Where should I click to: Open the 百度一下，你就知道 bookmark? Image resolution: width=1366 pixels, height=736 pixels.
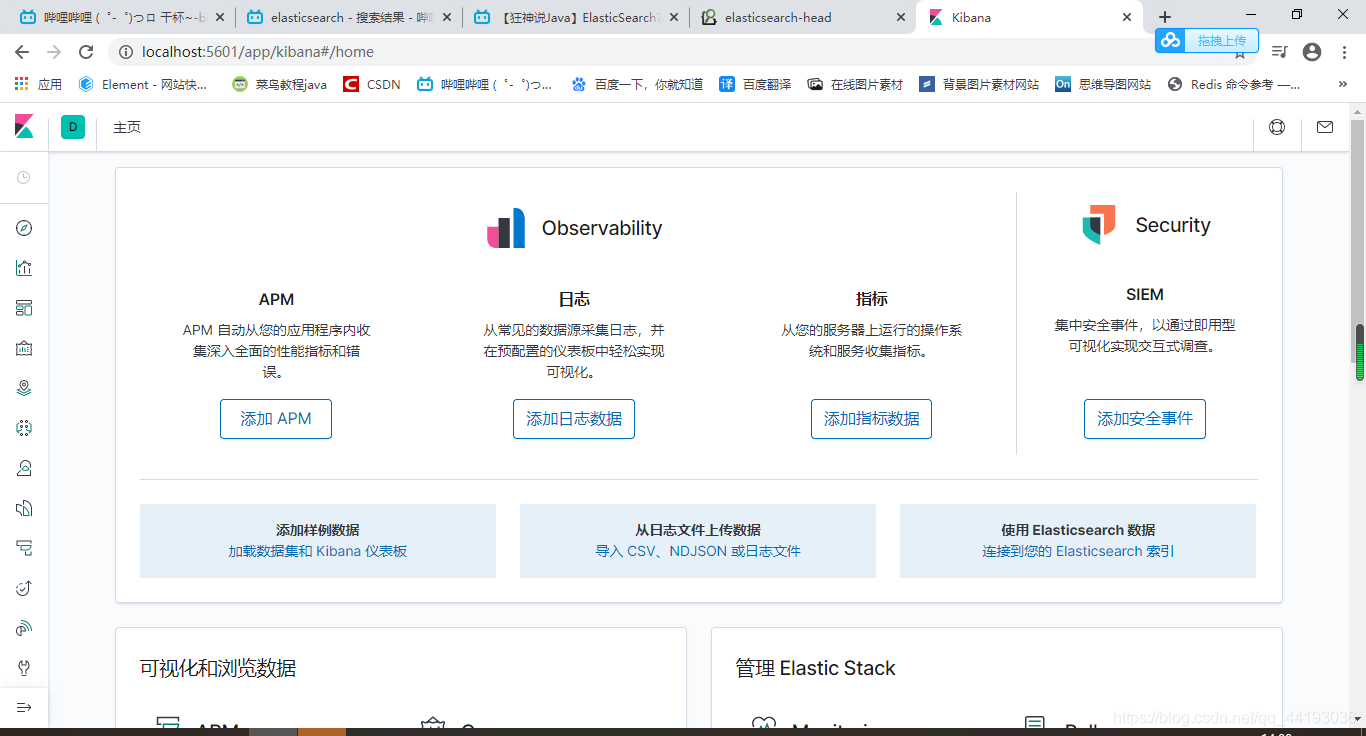(x=637, y=85)
